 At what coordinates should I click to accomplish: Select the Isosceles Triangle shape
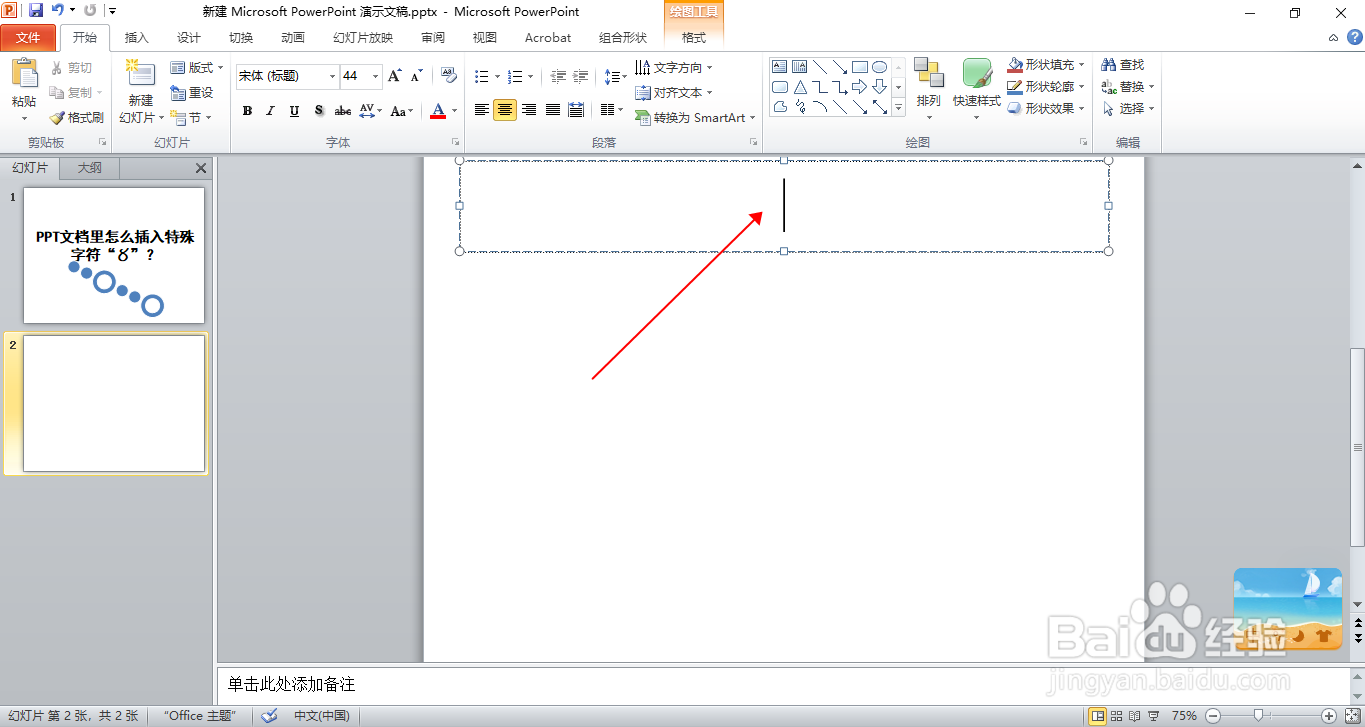pyautogui.click(x=799, y=87)
